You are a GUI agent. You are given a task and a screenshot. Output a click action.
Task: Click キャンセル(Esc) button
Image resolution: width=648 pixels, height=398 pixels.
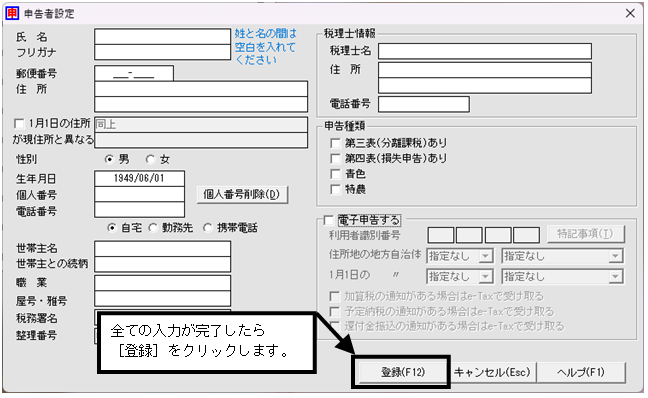492,372
